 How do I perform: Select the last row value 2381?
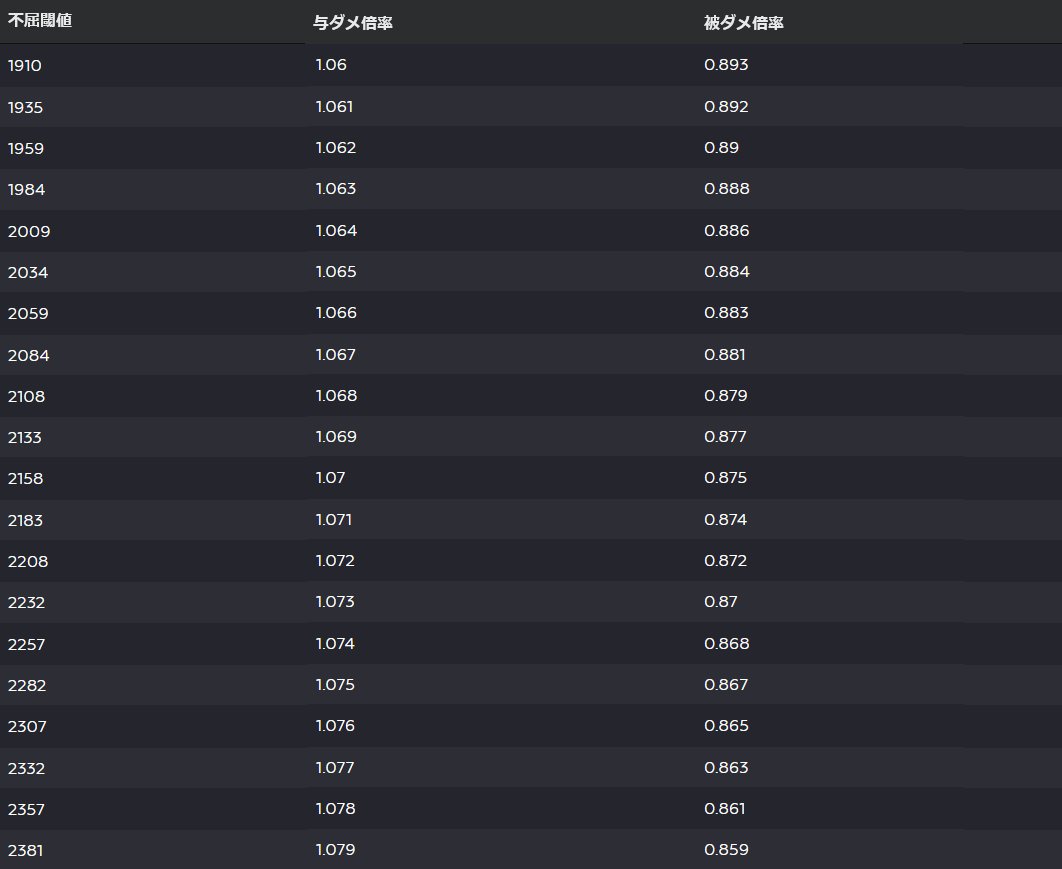pyautogui.click(x=25, y=850)
